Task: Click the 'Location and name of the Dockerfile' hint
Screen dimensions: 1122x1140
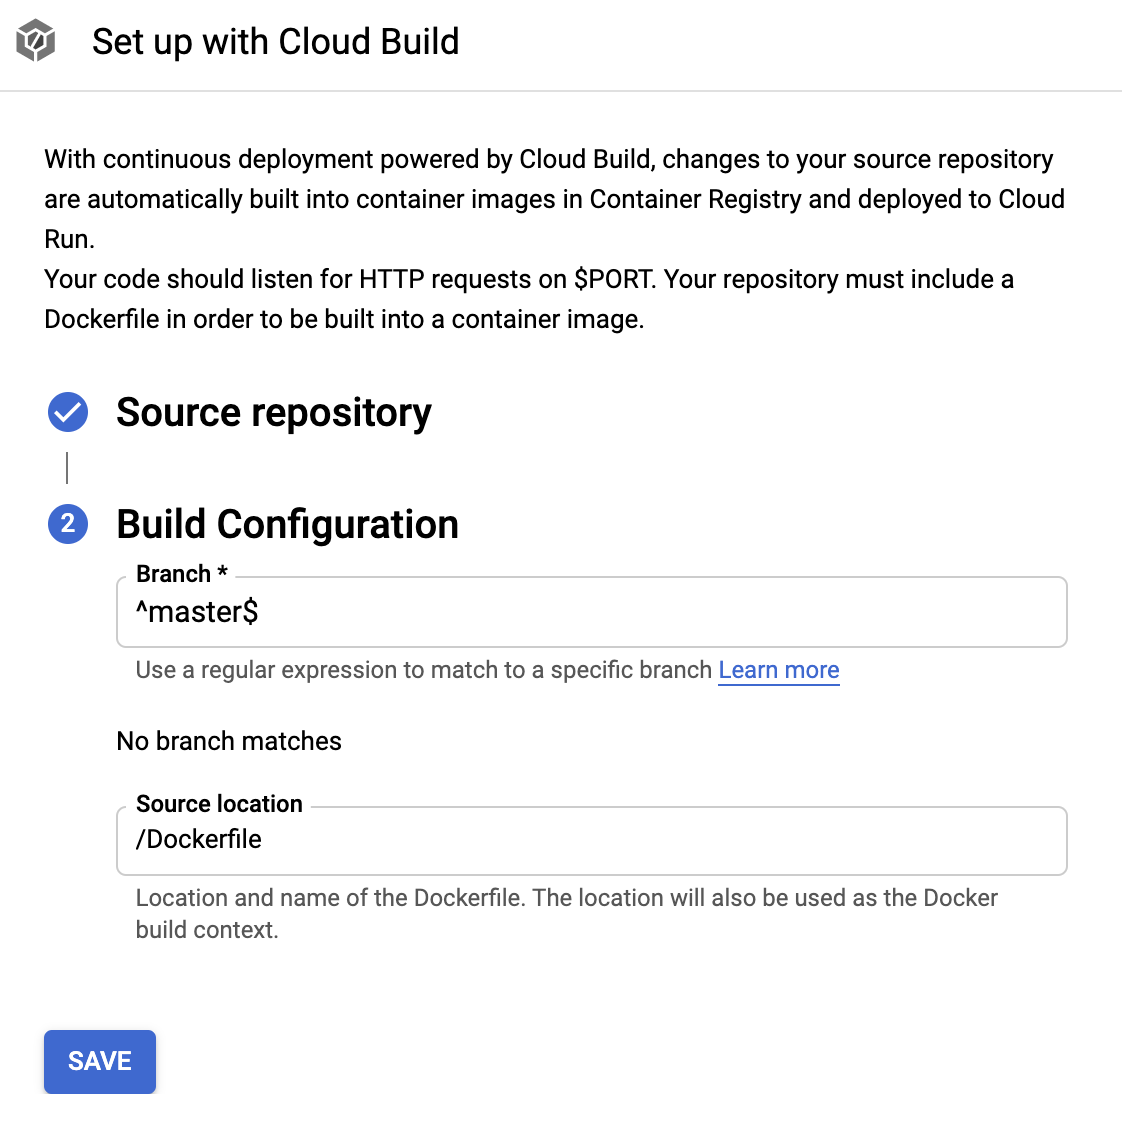Action: 566,914
